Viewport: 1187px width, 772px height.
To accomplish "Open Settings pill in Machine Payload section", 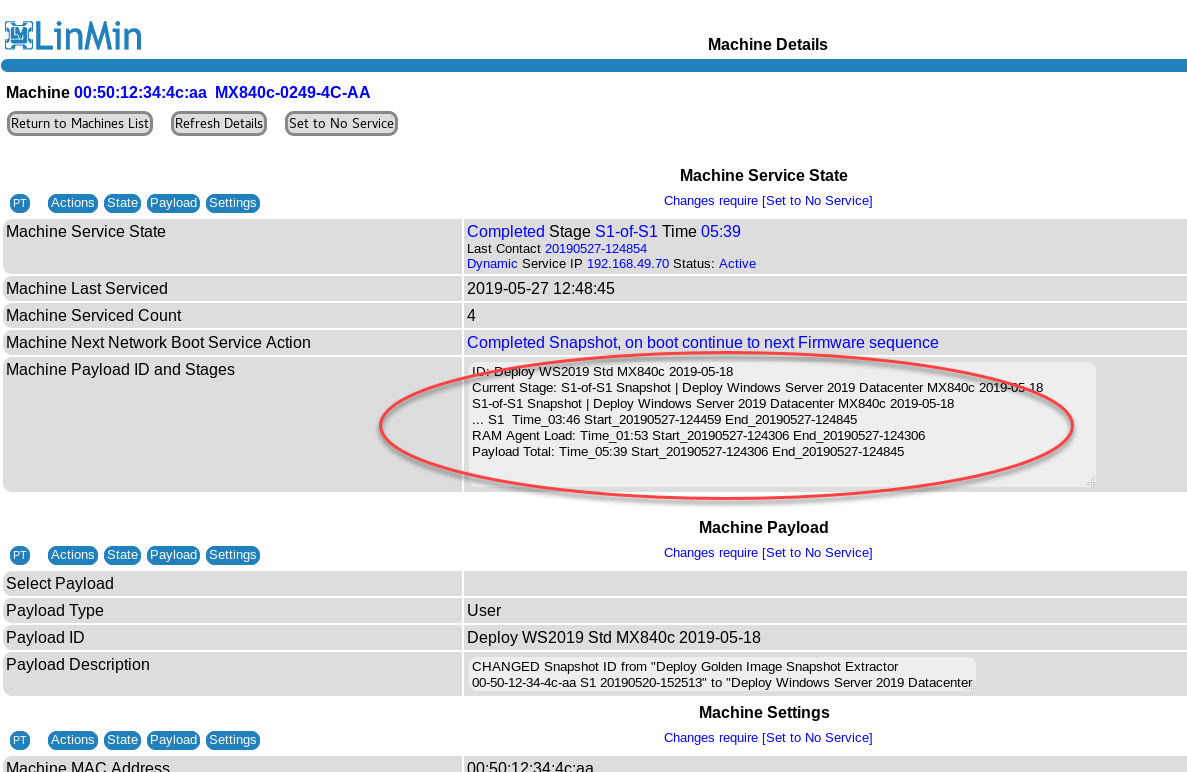I will coord(233,555).
